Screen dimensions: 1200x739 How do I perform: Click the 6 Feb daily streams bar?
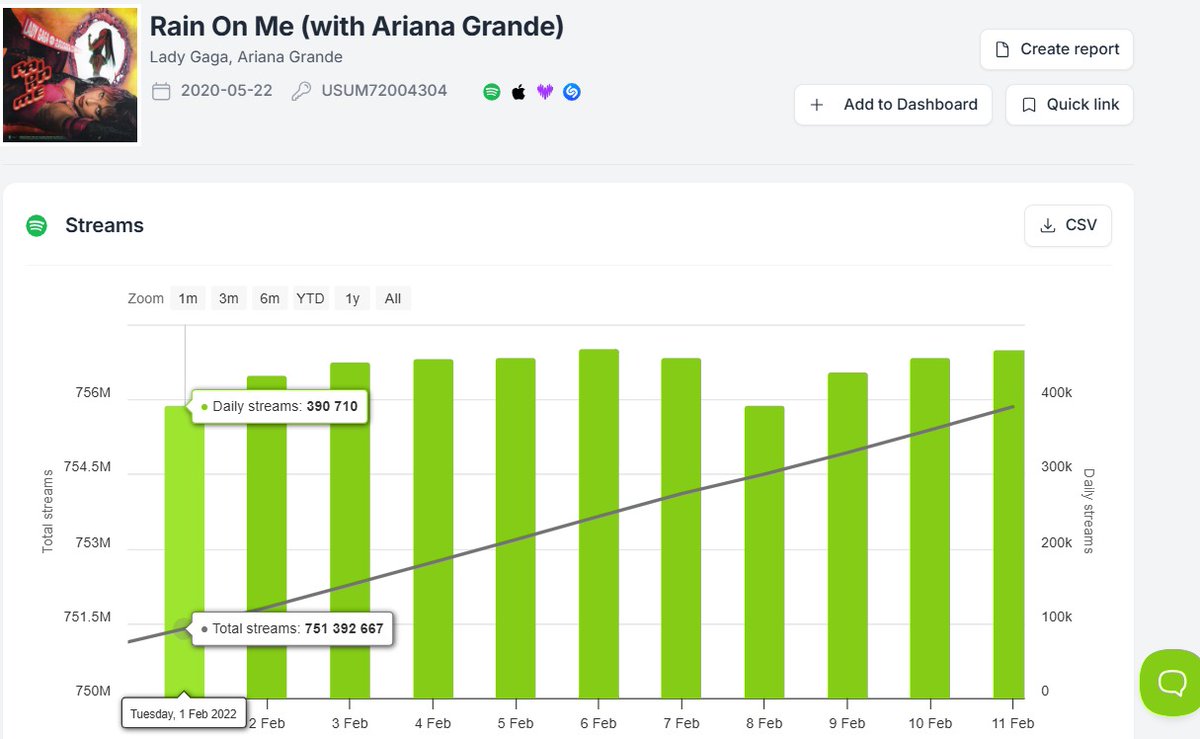click(599, 524)
